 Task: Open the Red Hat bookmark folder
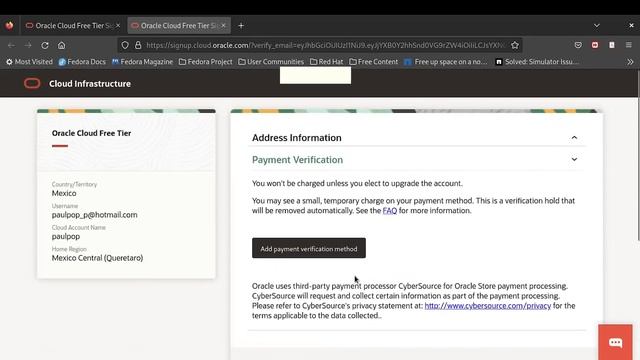(326, 62)
